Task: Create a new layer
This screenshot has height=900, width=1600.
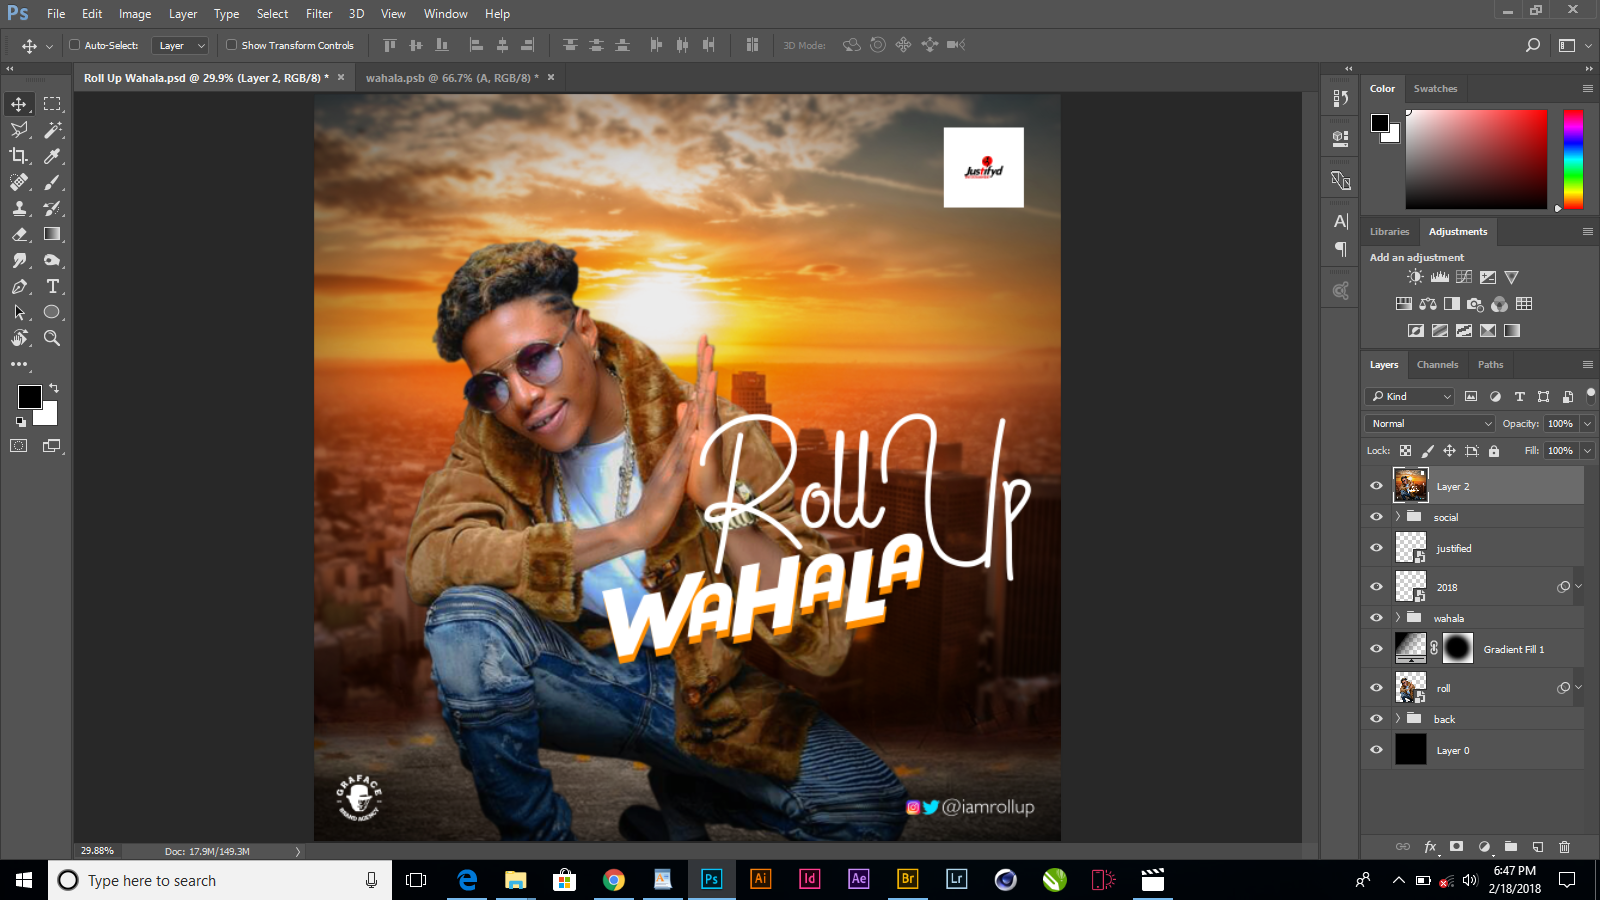Action: click(1538, 847)
